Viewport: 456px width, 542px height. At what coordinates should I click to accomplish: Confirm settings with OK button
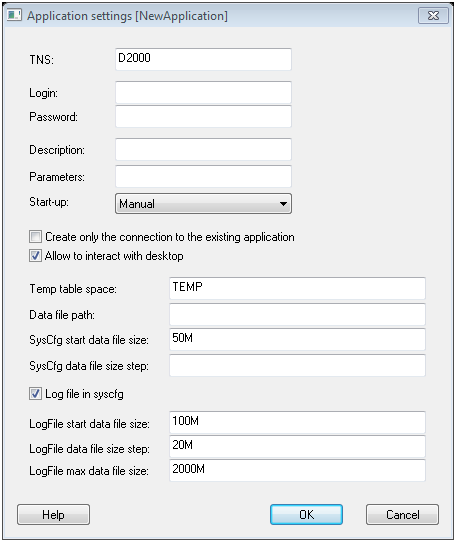pos(306,515)
